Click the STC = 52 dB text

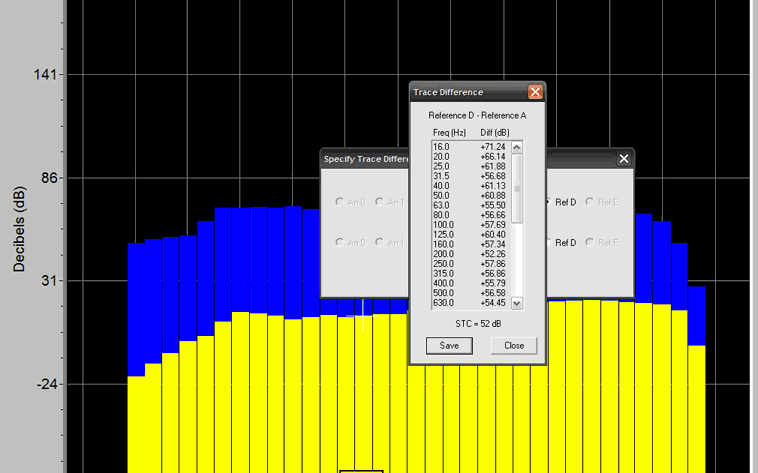[478, 323]
